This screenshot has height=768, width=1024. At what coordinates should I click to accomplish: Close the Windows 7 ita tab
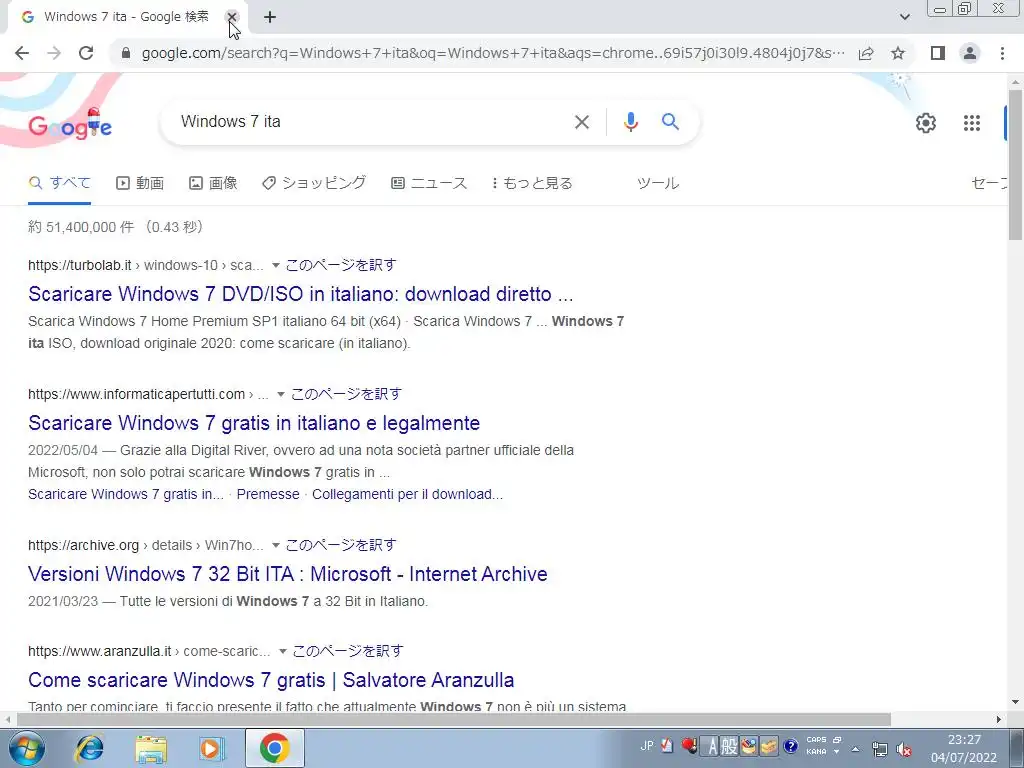point(231,17)
